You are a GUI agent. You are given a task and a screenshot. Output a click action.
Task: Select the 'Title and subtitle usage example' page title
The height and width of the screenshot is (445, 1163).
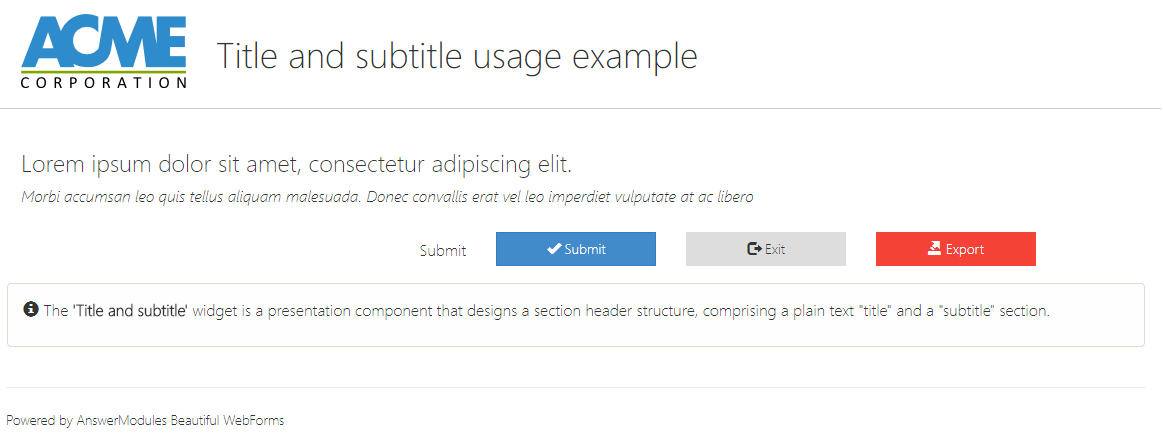[x=457, y=56]
